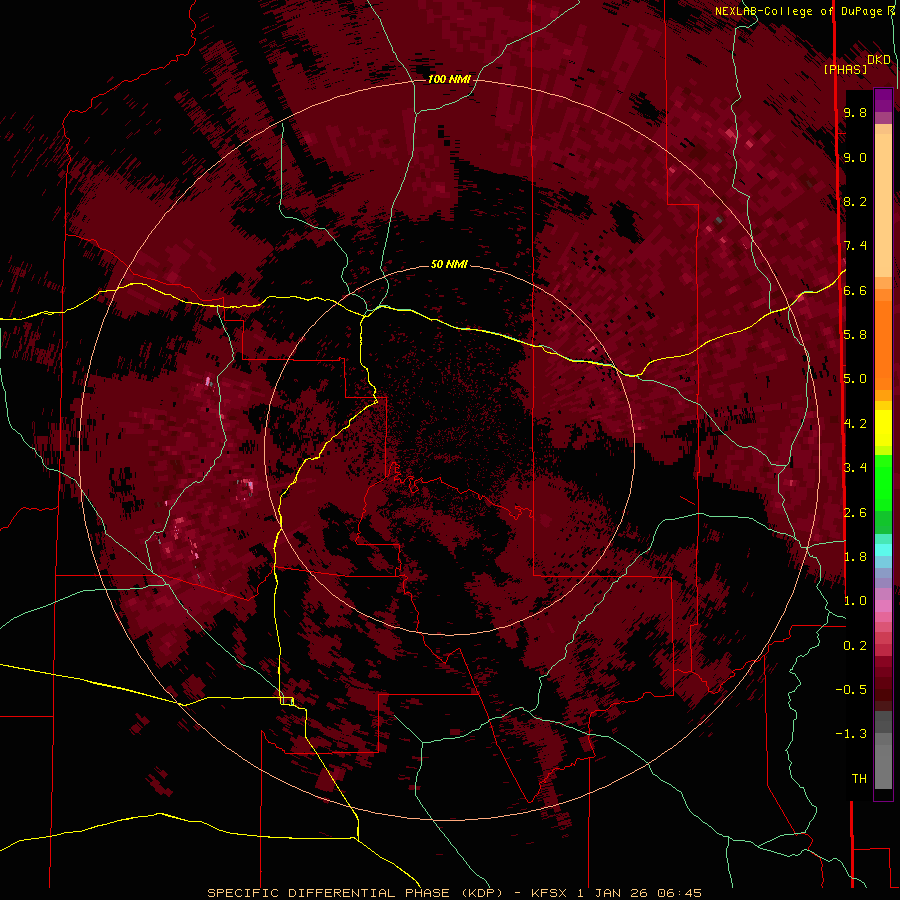Click the Specific Differential Phase (KDP) caption

coord(355,893)
